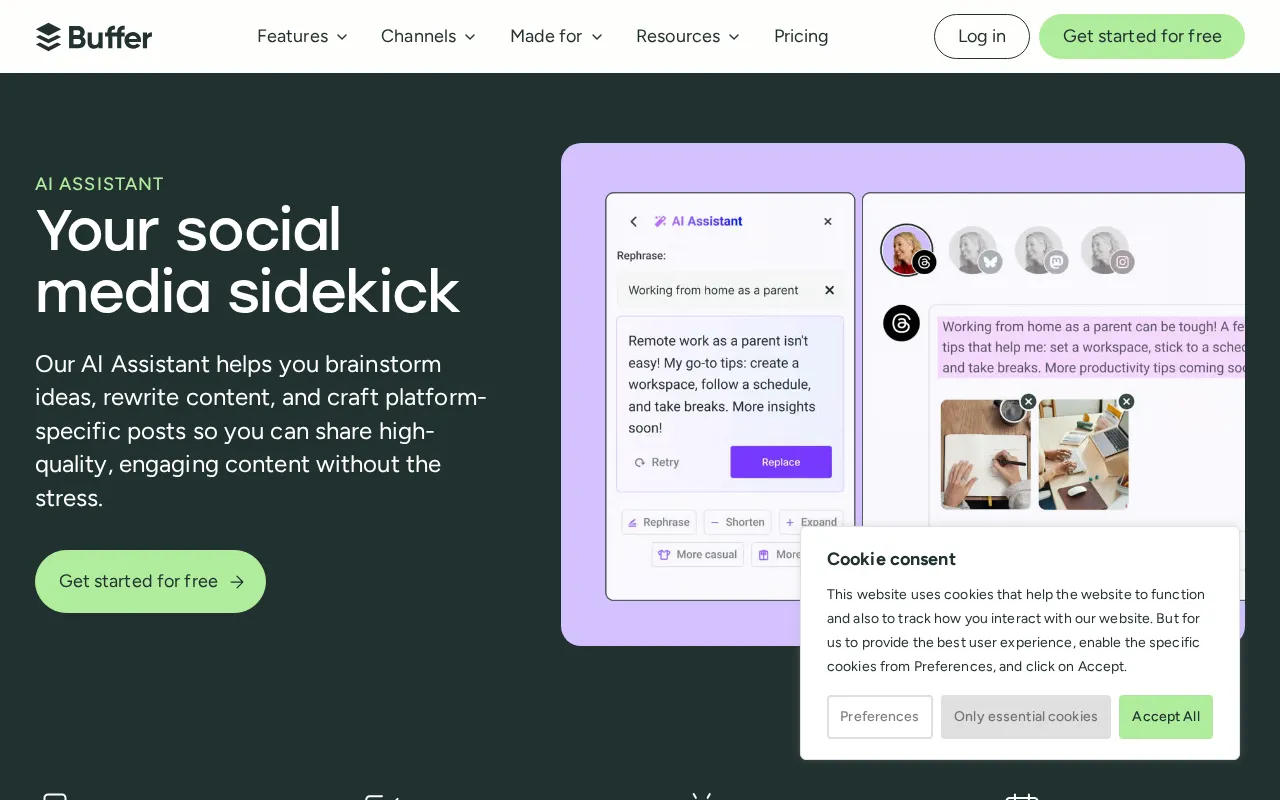Screen dimensions: 1280x800
Task: Accept All cookies
Action: [x=1166, y=717]
